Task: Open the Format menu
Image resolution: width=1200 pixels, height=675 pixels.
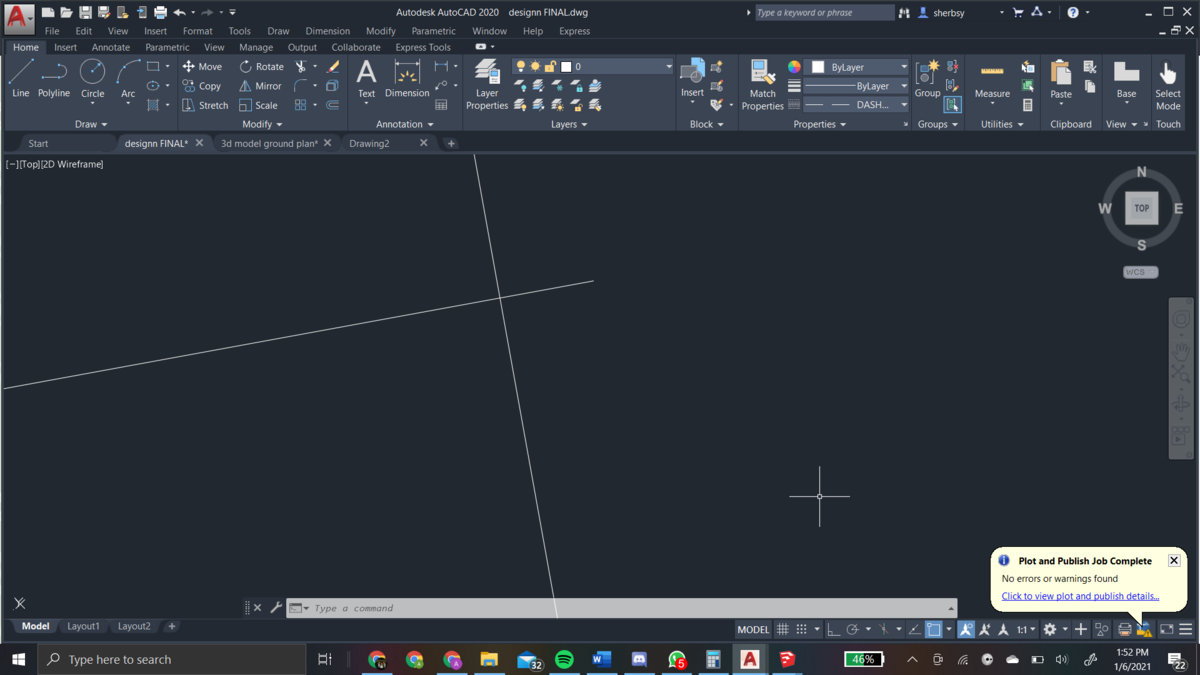Action: 197,31
